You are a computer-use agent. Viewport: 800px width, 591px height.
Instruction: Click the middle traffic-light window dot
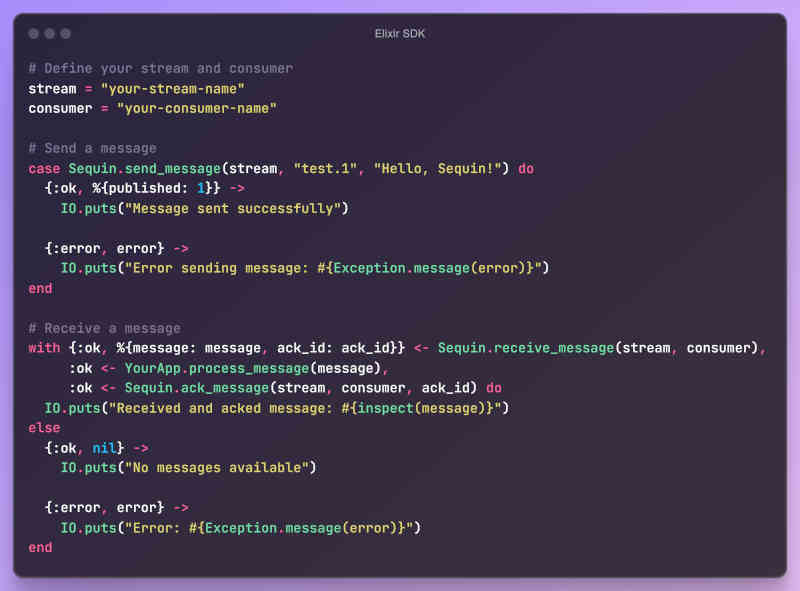49,34
